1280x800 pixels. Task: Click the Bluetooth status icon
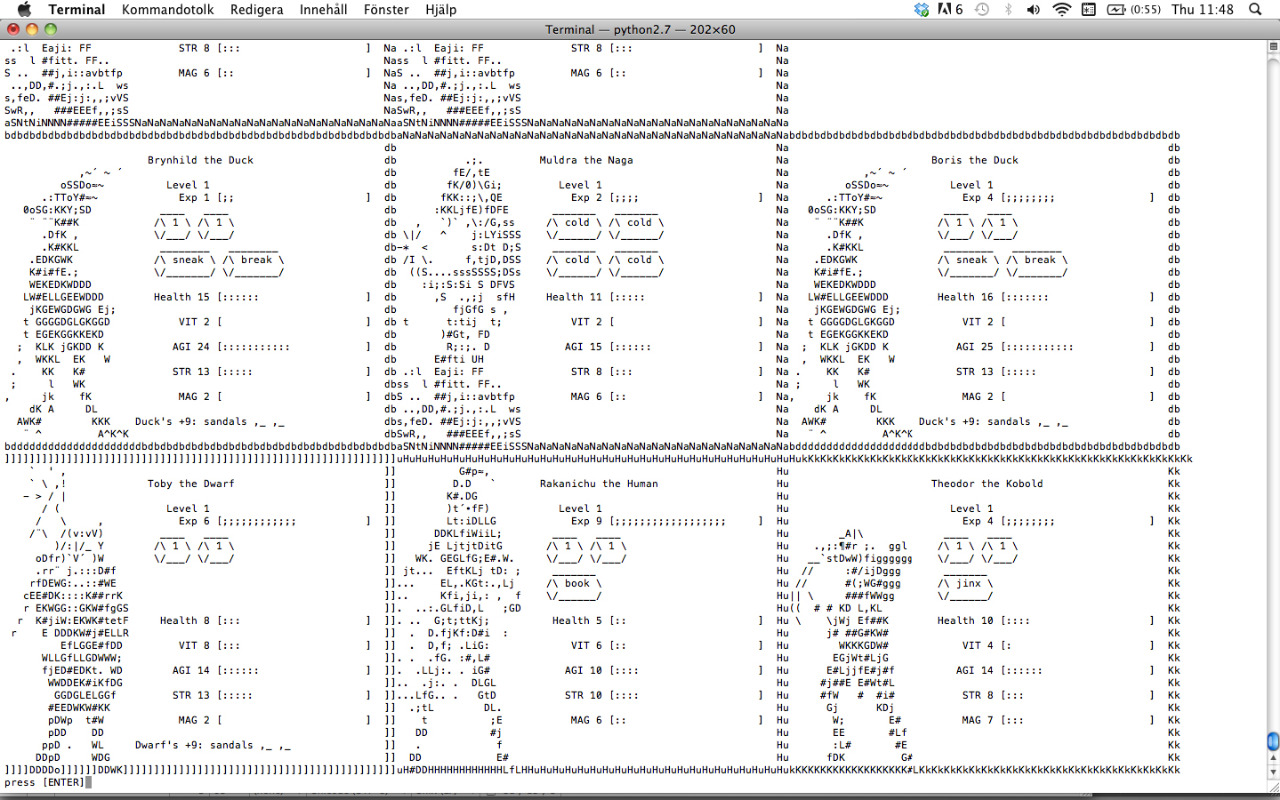pyautogui.click(x=1008, y=10)
